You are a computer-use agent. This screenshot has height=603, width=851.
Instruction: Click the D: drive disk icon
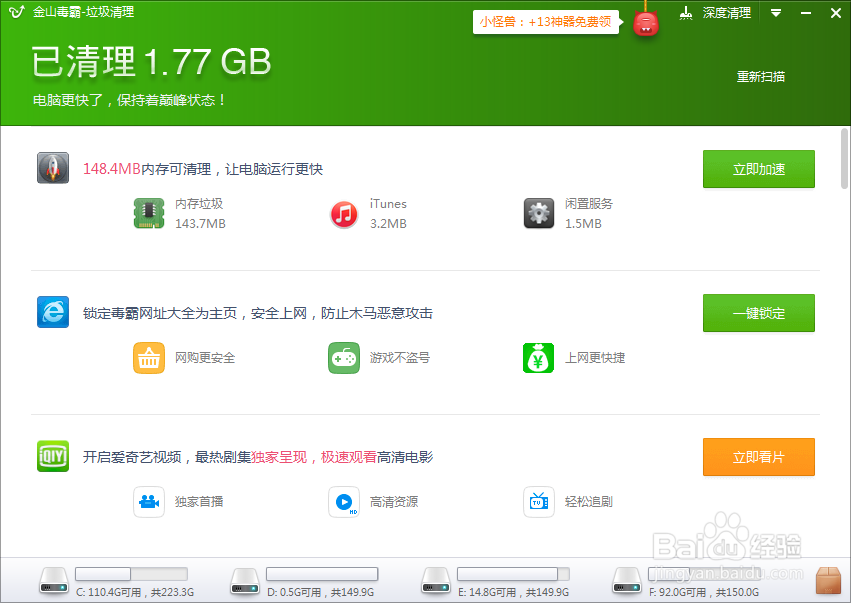pos(245,581)
